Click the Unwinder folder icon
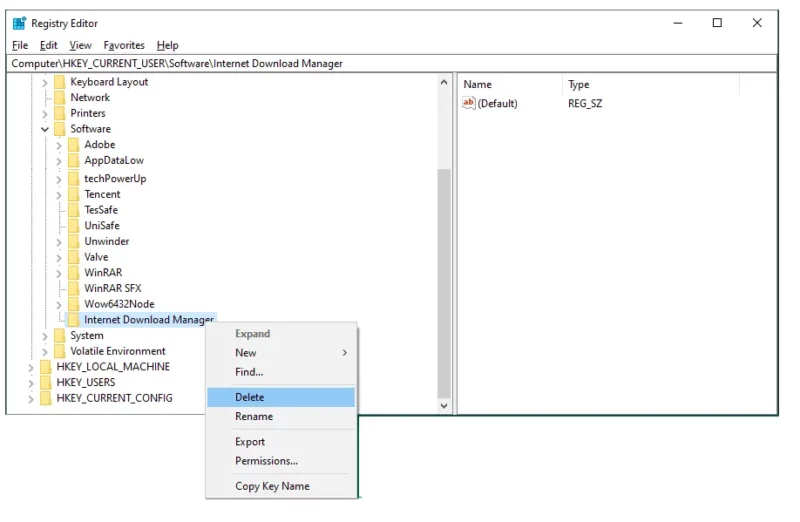 click(74, 241)
